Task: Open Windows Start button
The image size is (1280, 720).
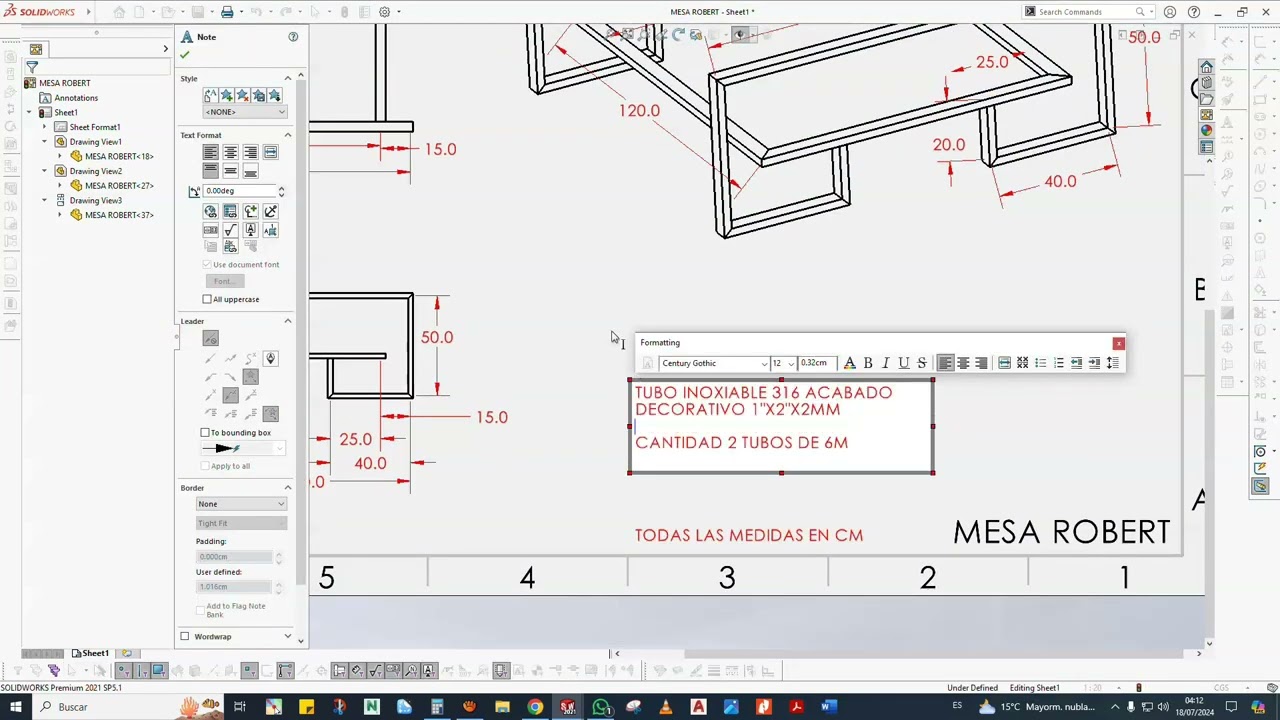Action: 16,707
